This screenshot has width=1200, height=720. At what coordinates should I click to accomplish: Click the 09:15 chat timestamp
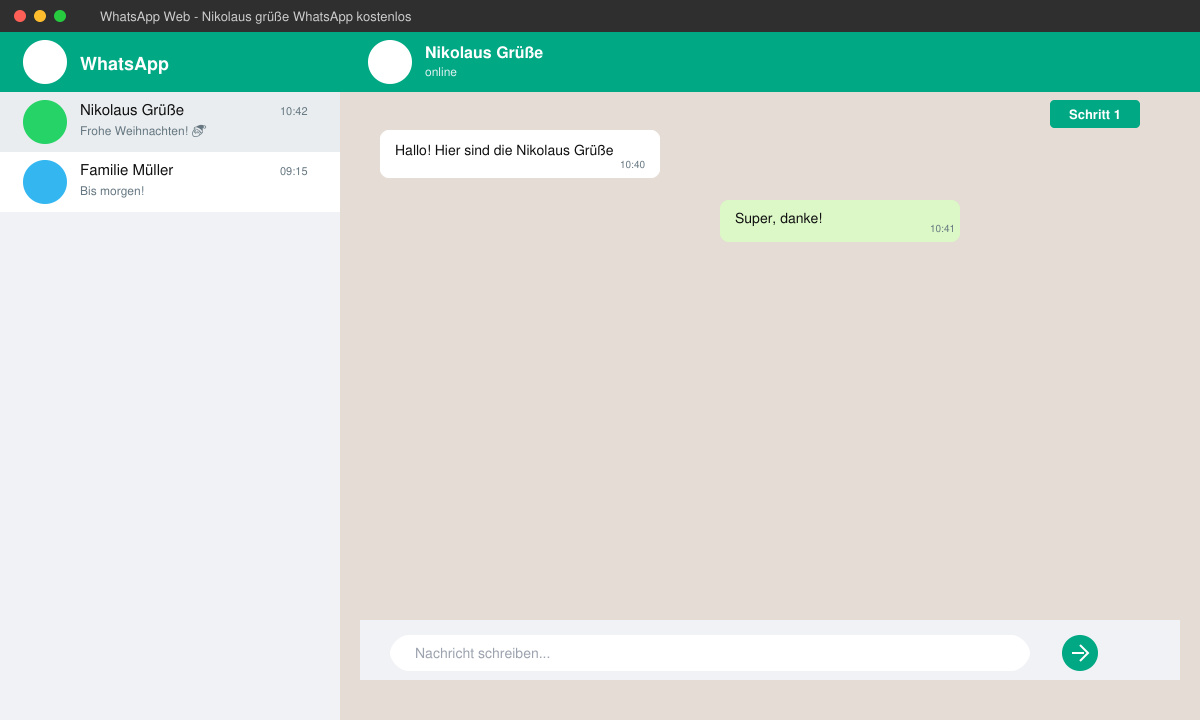click(294, 172)
